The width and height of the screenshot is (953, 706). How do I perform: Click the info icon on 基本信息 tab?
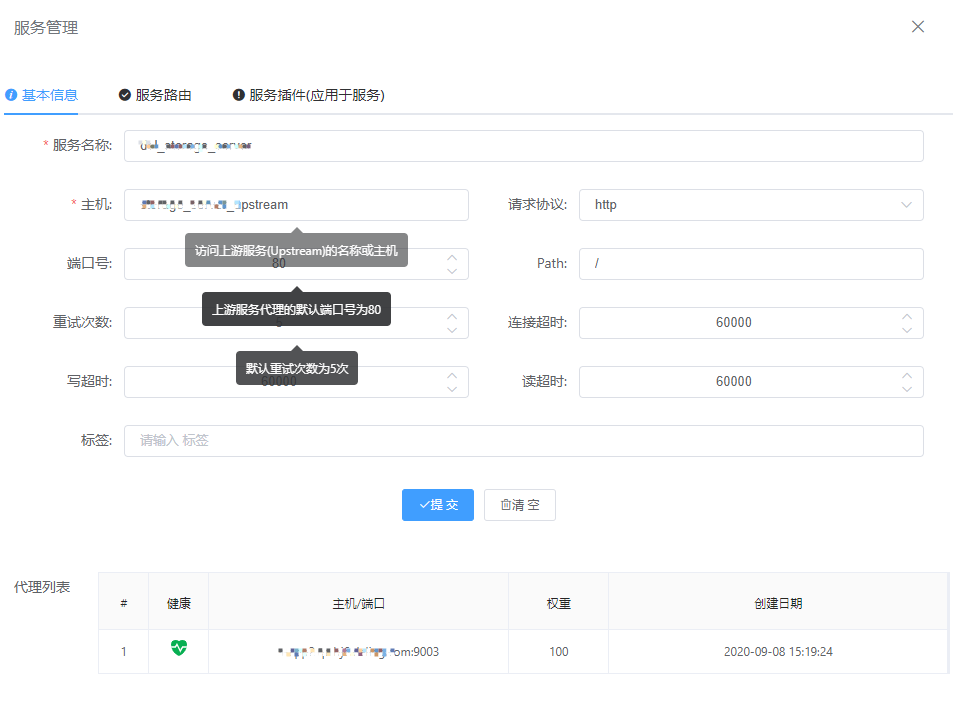pos(11,95)
